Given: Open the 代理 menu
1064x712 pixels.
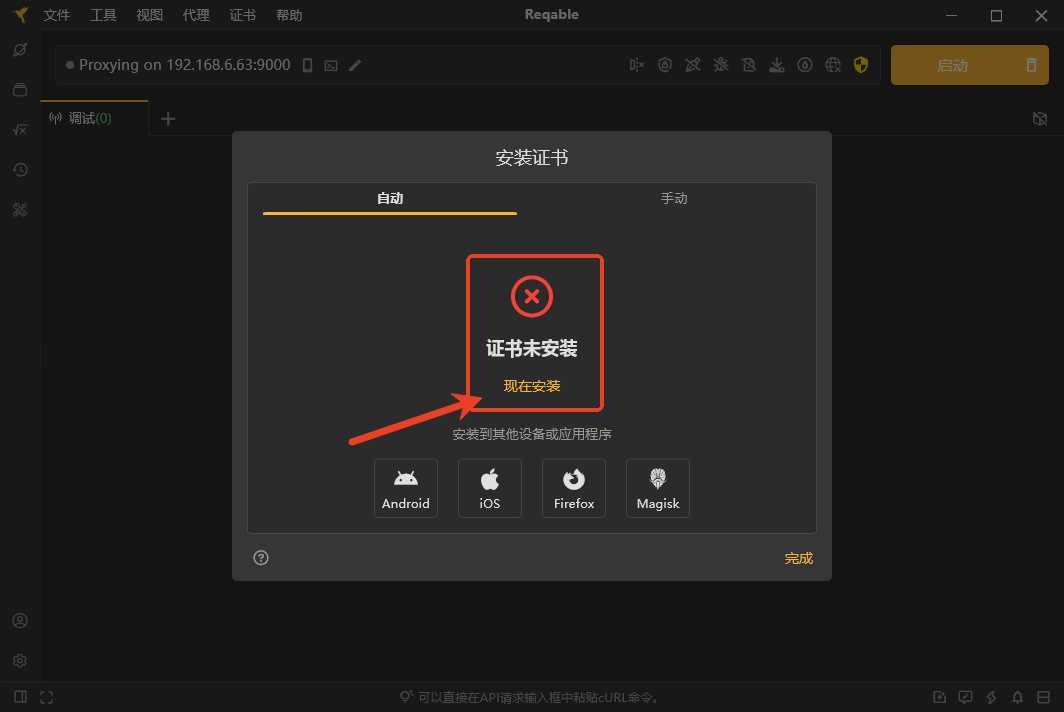Looking at the screenshot, I should 196,15.
